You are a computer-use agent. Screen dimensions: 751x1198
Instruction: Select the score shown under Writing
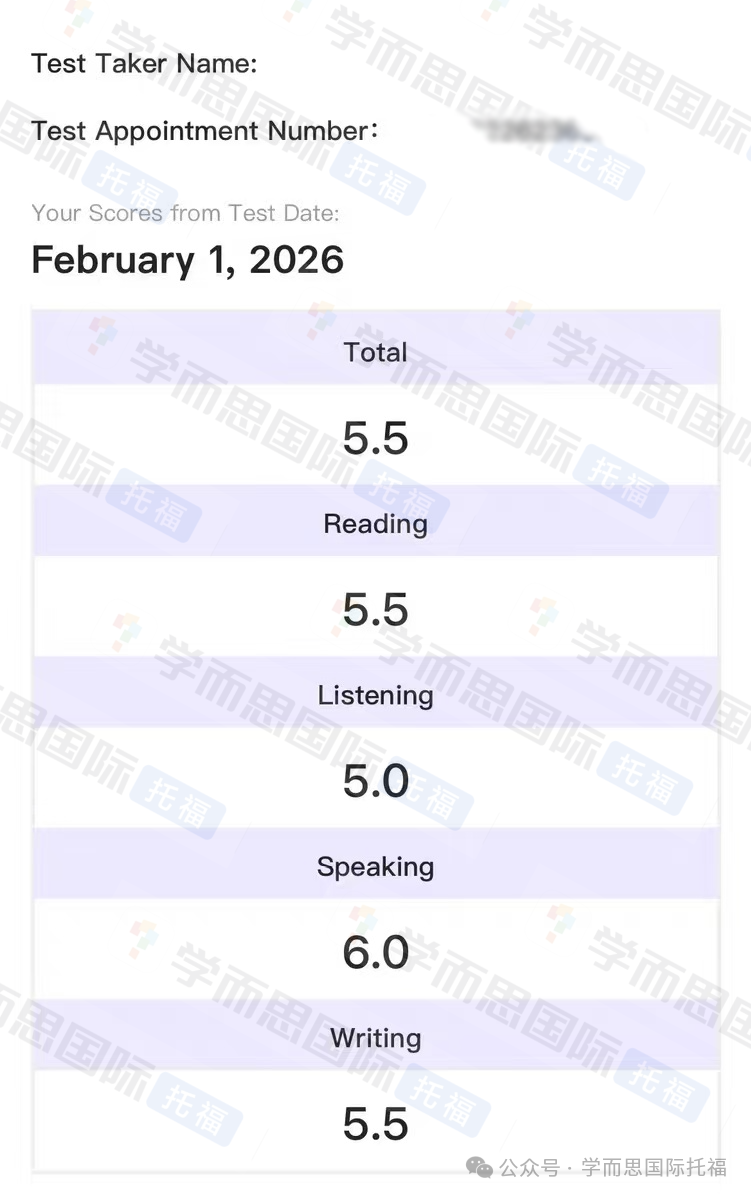click(375, 1124)
